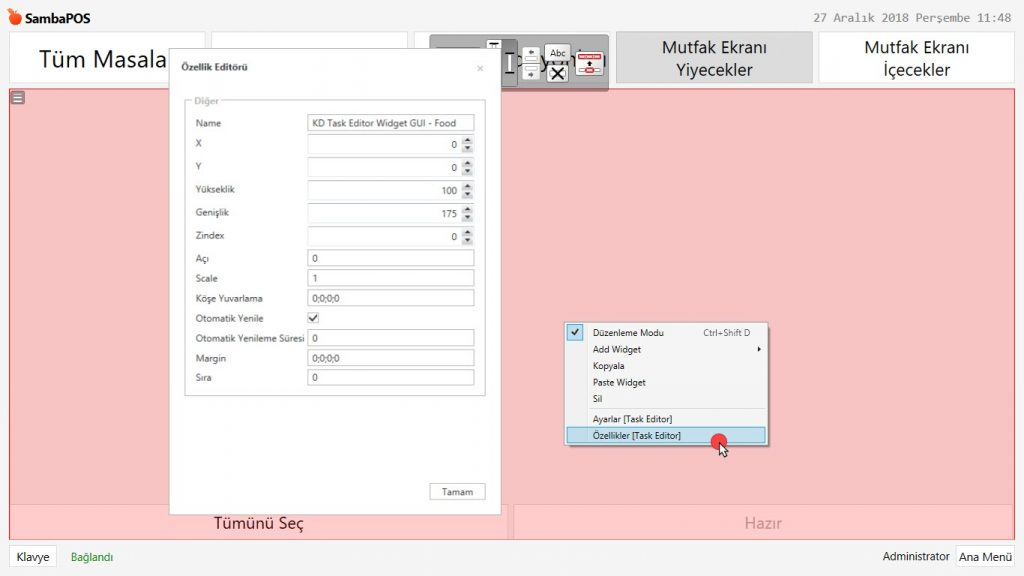Uncheck the Otomatik Yenile checkbox
The width and height of the screenshot is (1024, 576).
313,318
